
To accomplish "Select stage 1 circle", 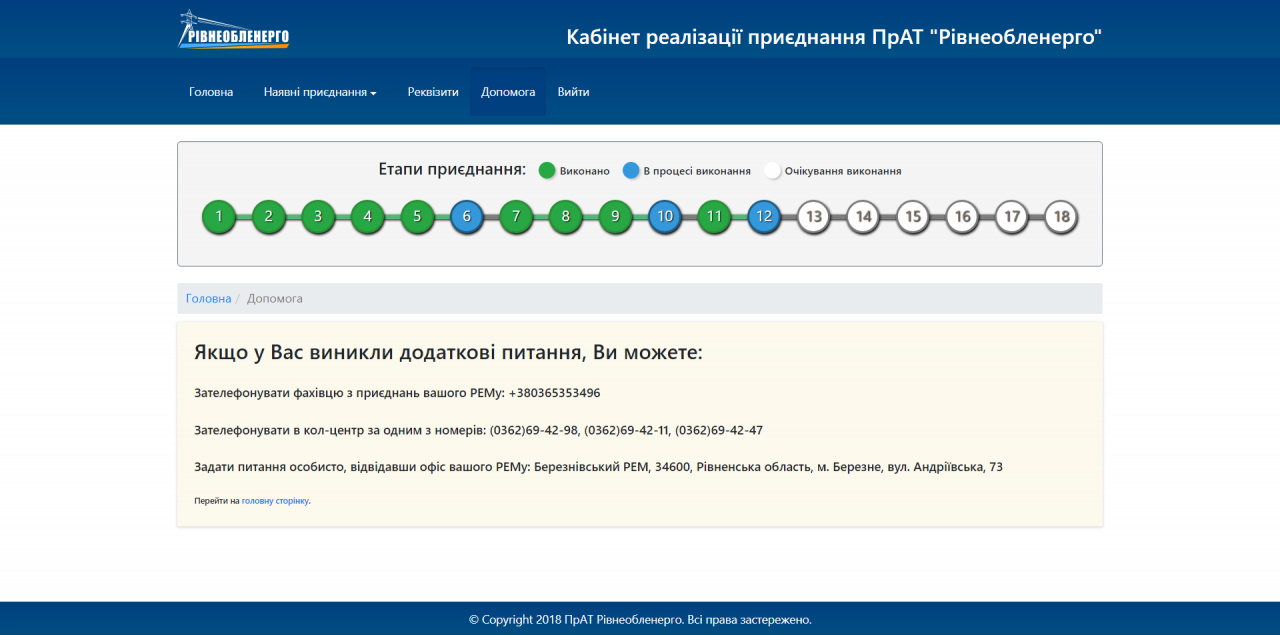I will coord(219,216).
